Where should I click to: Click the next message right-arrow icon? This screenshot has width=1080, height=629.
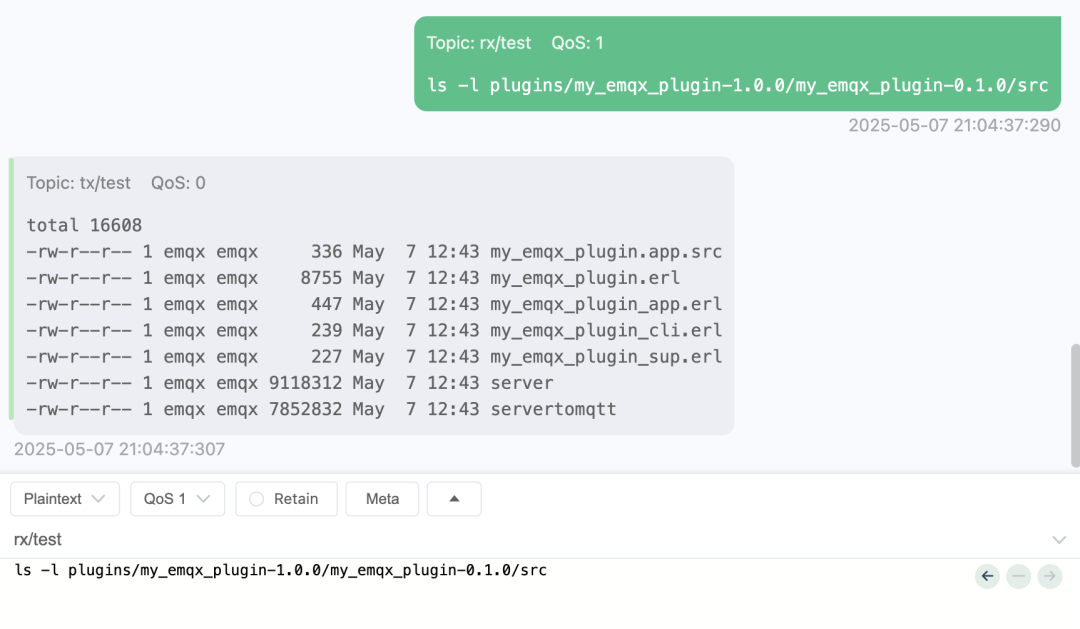(1049, 576)
